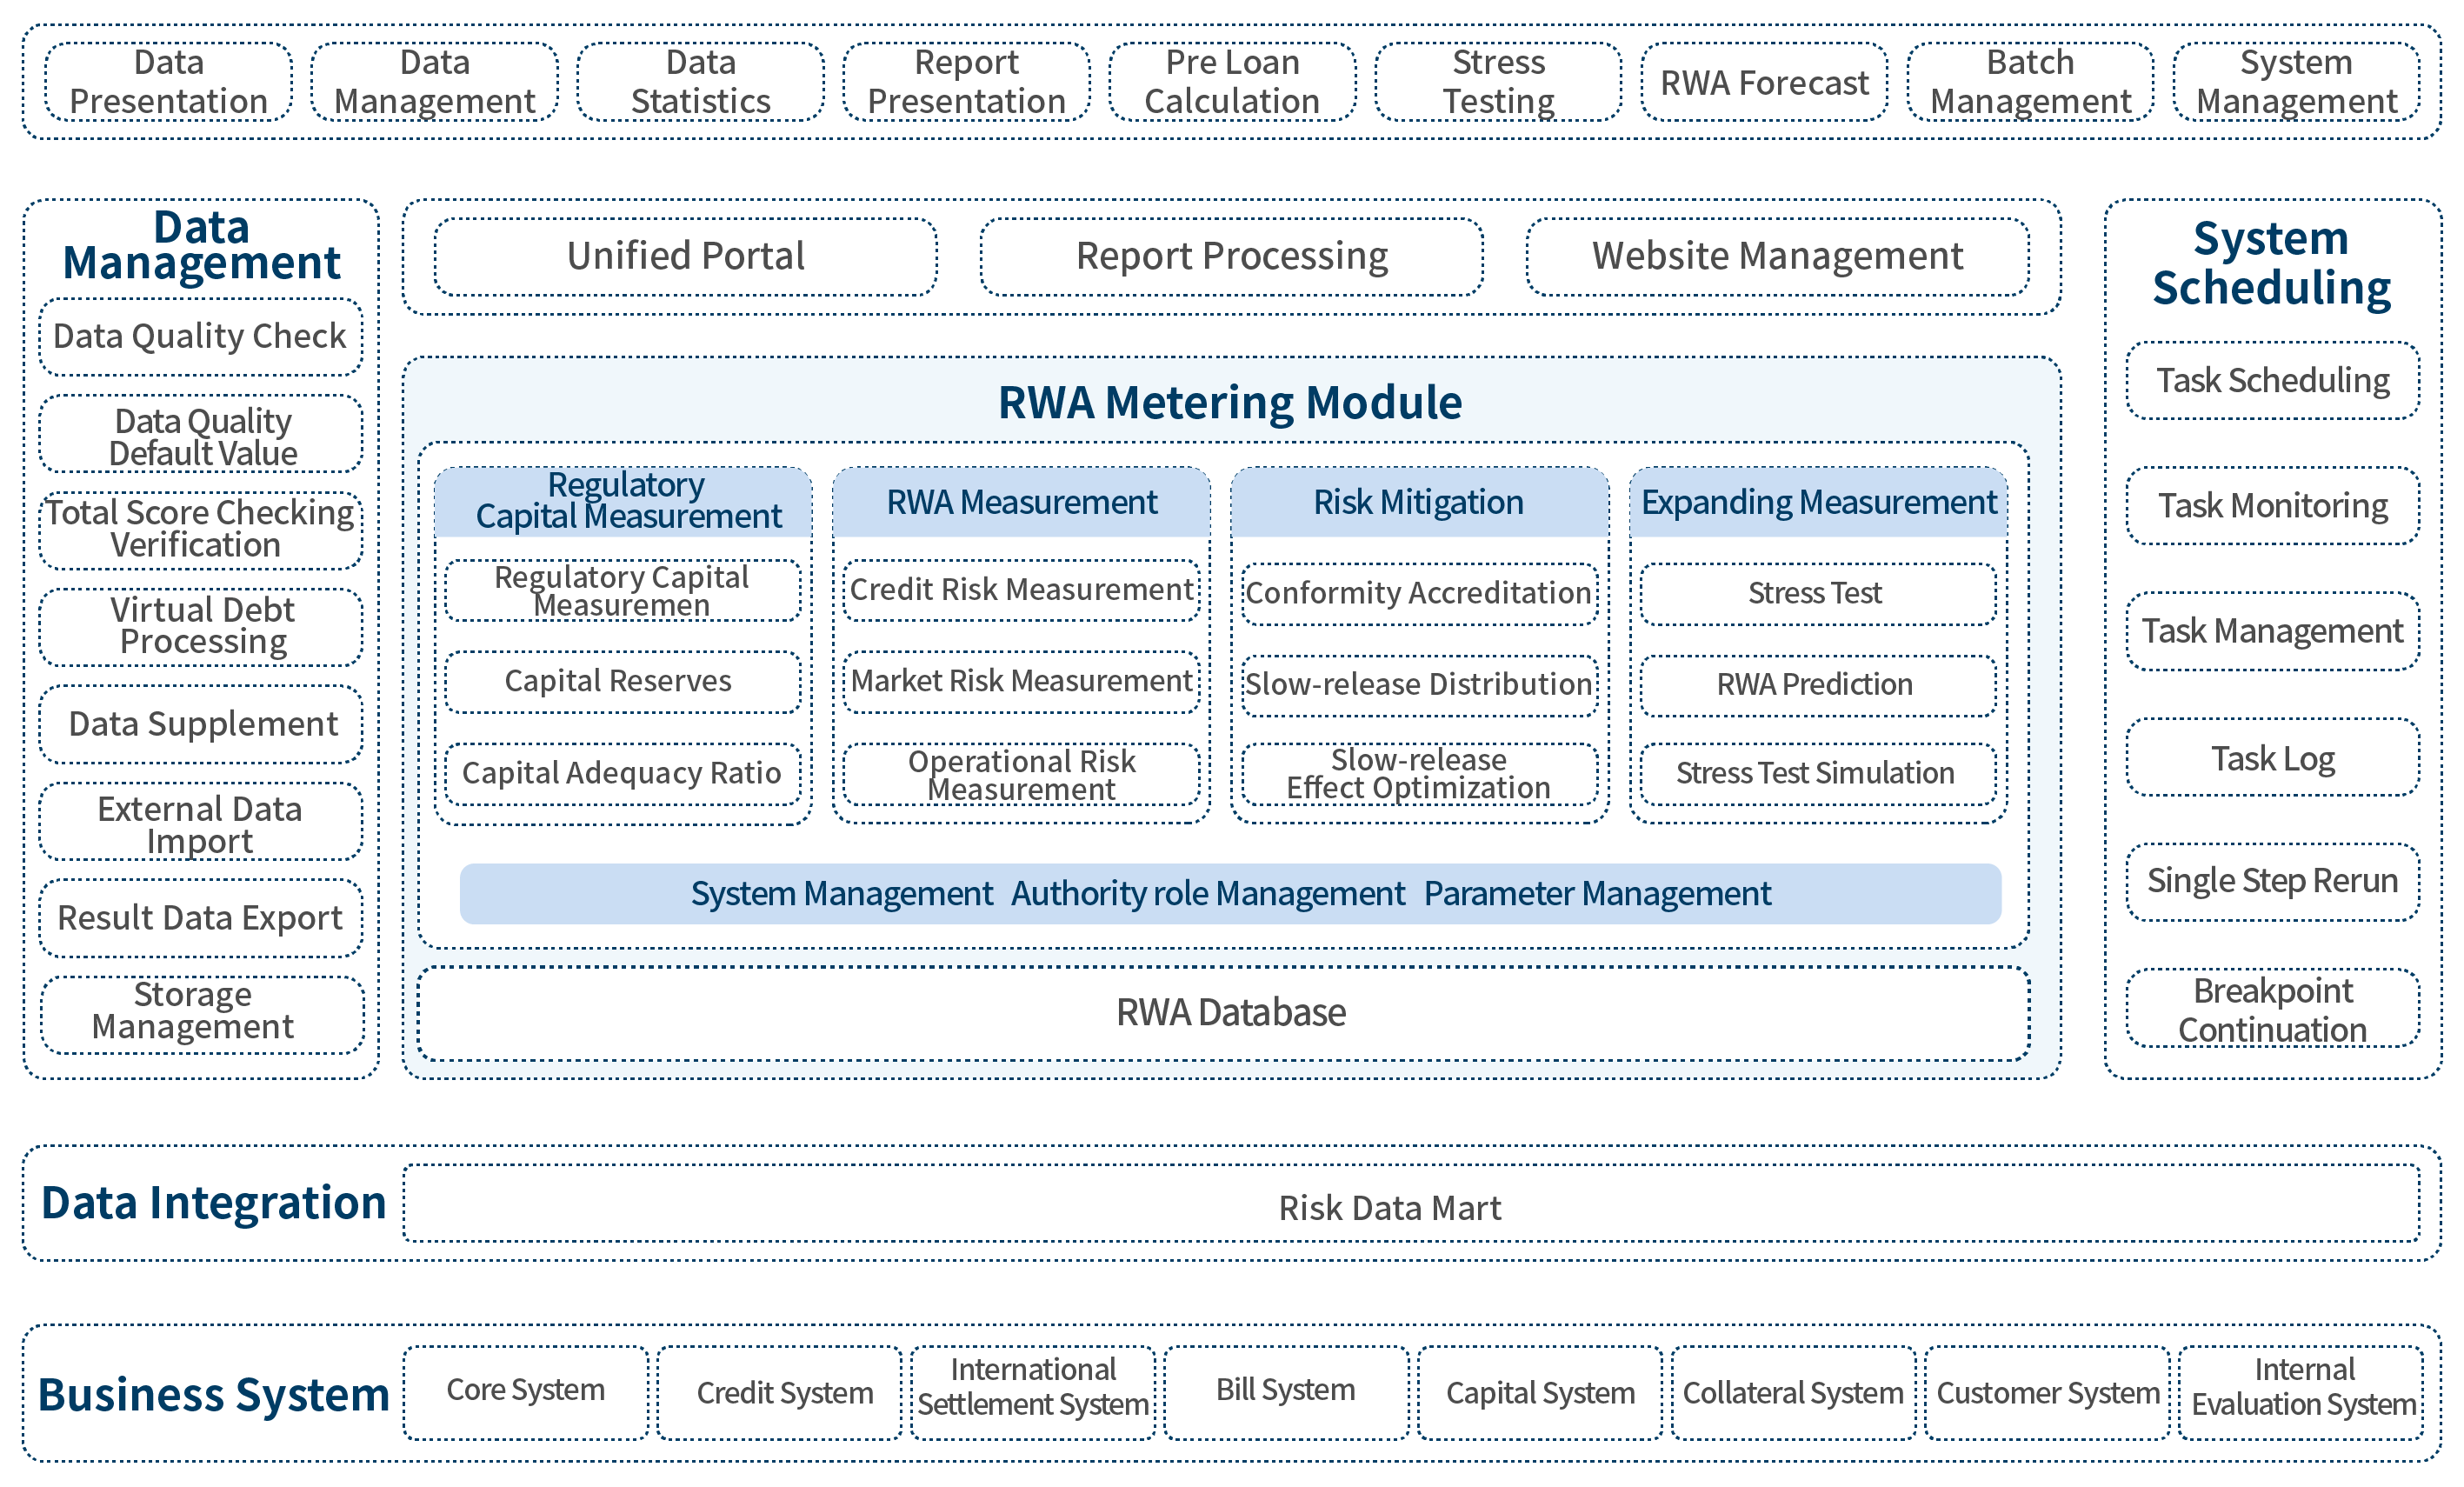
Task: Click Task Log item
Action: tap(2273, 758)
